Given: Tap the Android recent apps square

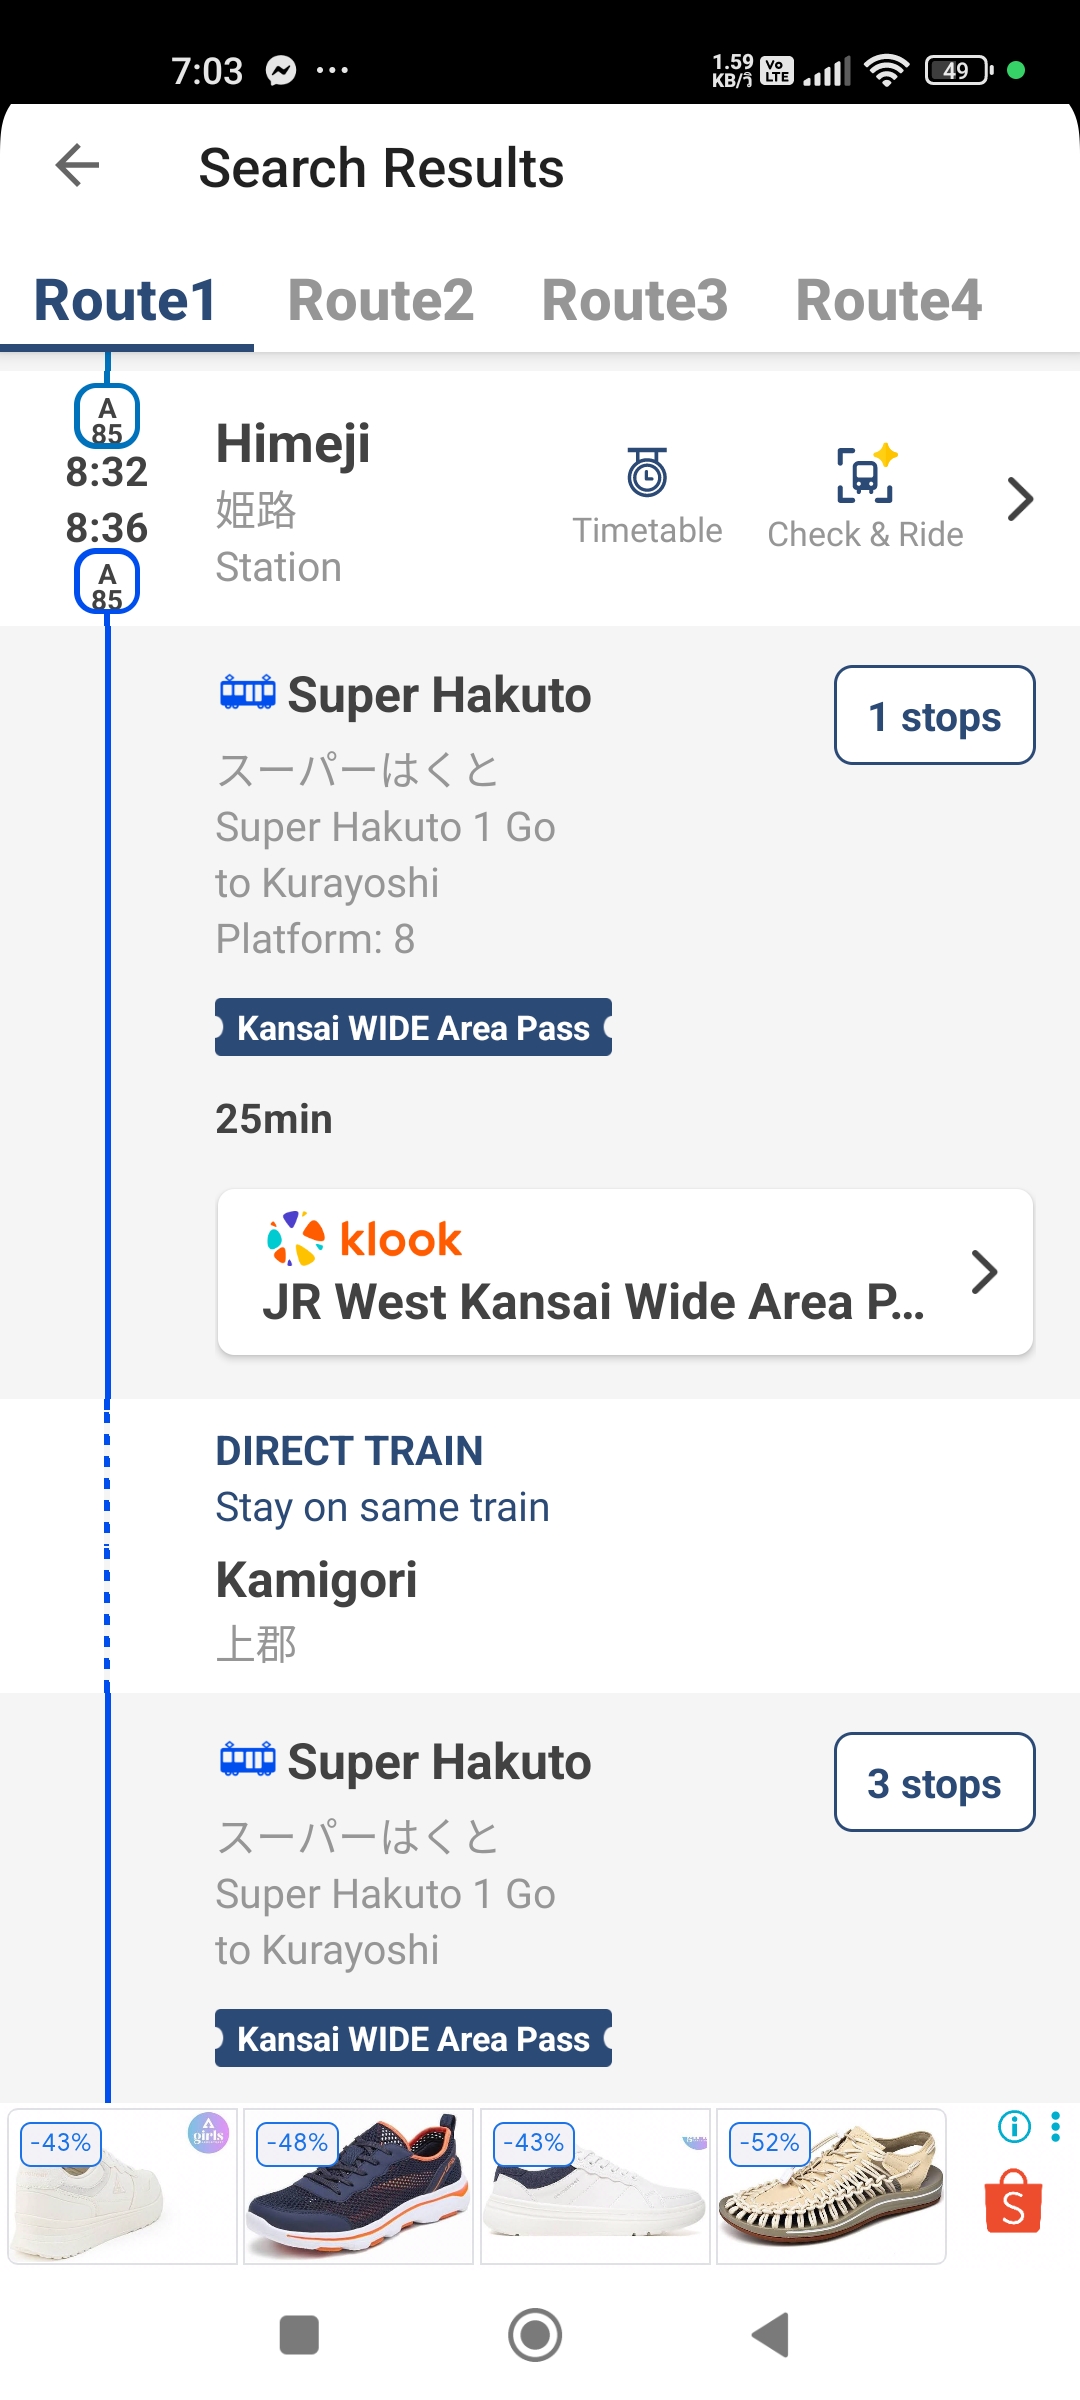Looking at the screenshot, I should click(299, 2335).
